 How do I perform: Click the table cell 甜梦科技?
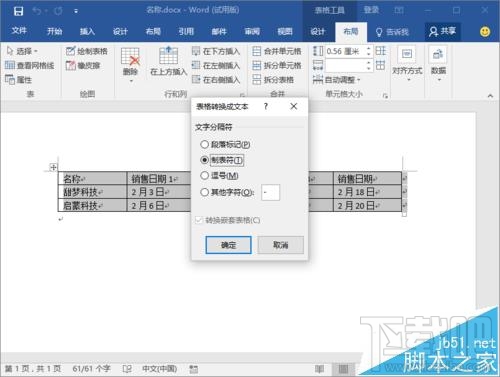(x=92, y=192)
